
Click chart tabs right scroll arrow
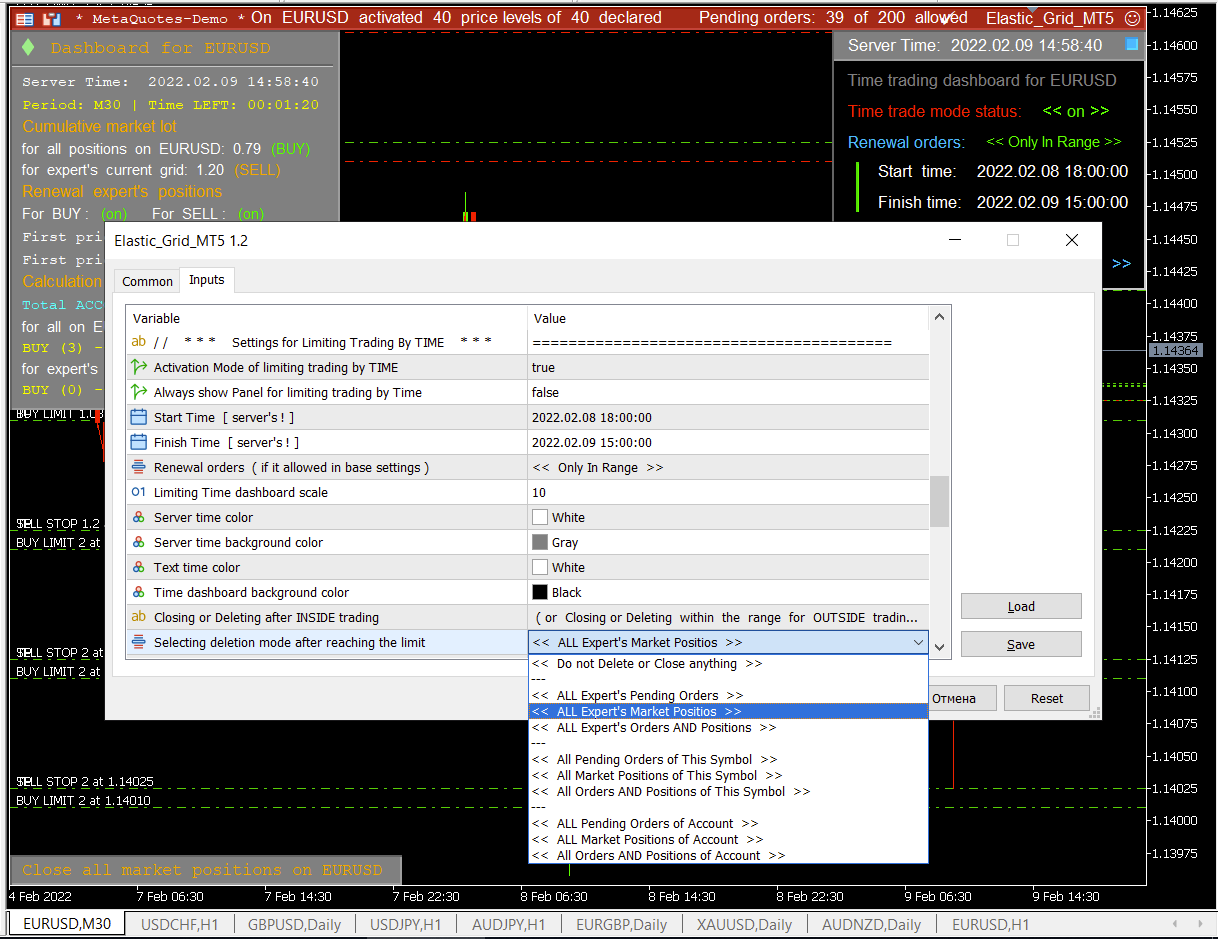point(1201,925)
